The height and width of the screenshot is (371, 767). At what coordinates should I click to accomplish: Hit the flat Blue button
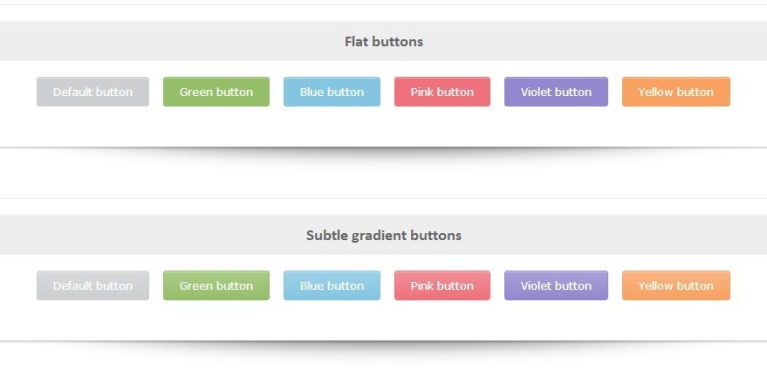pos(332,92)
